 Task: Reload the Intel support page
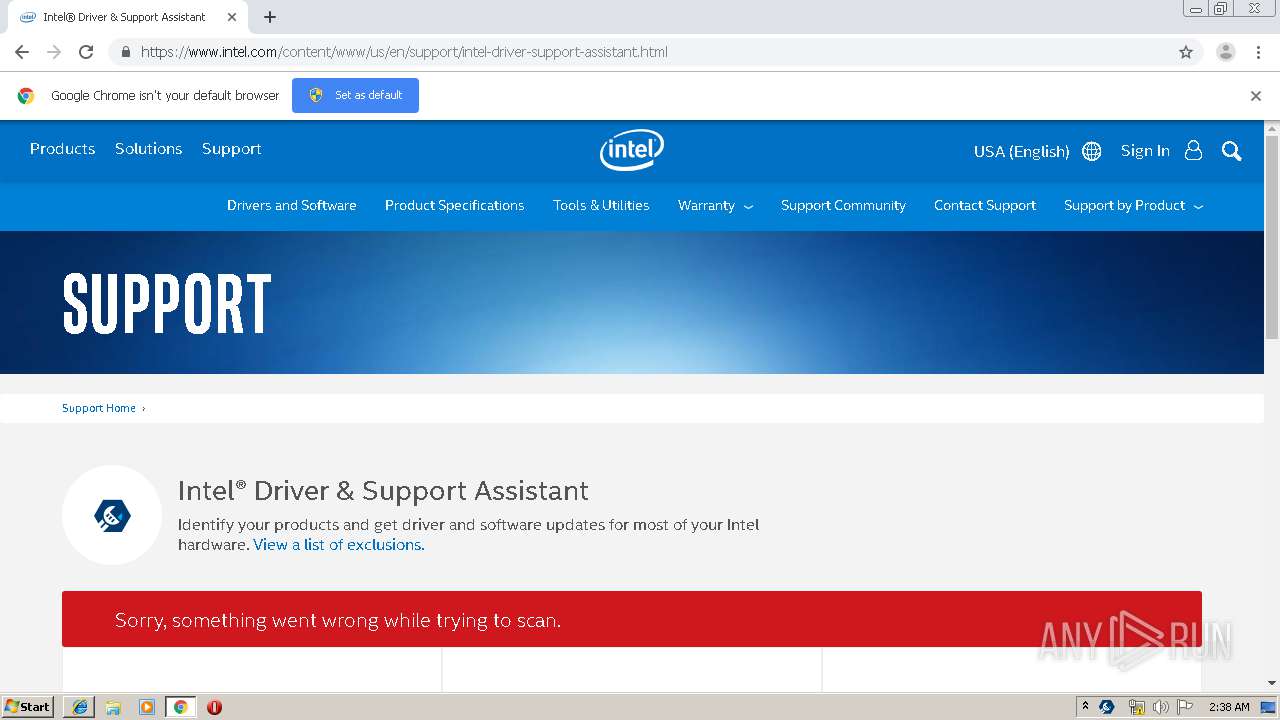click(86, 52)
